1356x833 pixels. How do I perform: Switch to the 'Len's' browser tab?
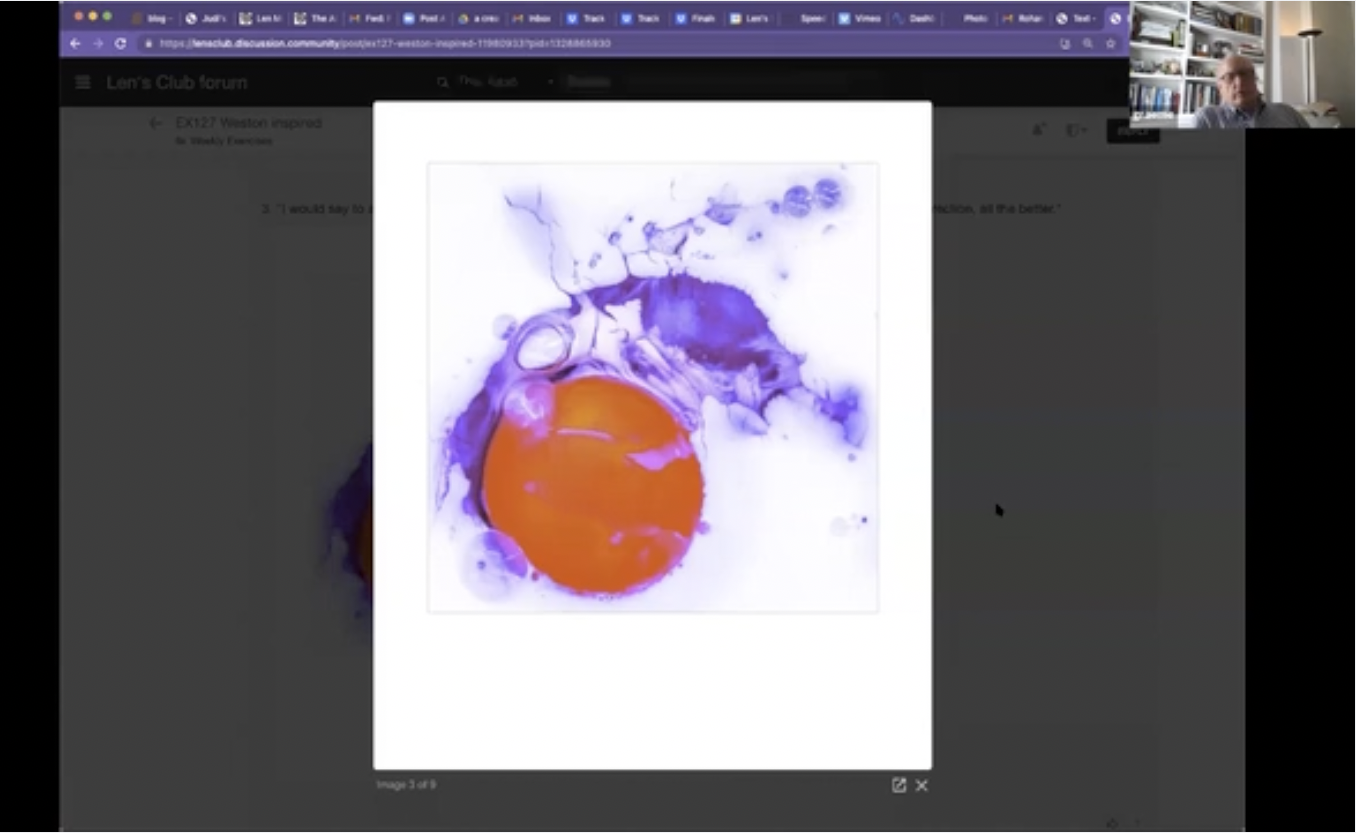[x=748, y=18]
